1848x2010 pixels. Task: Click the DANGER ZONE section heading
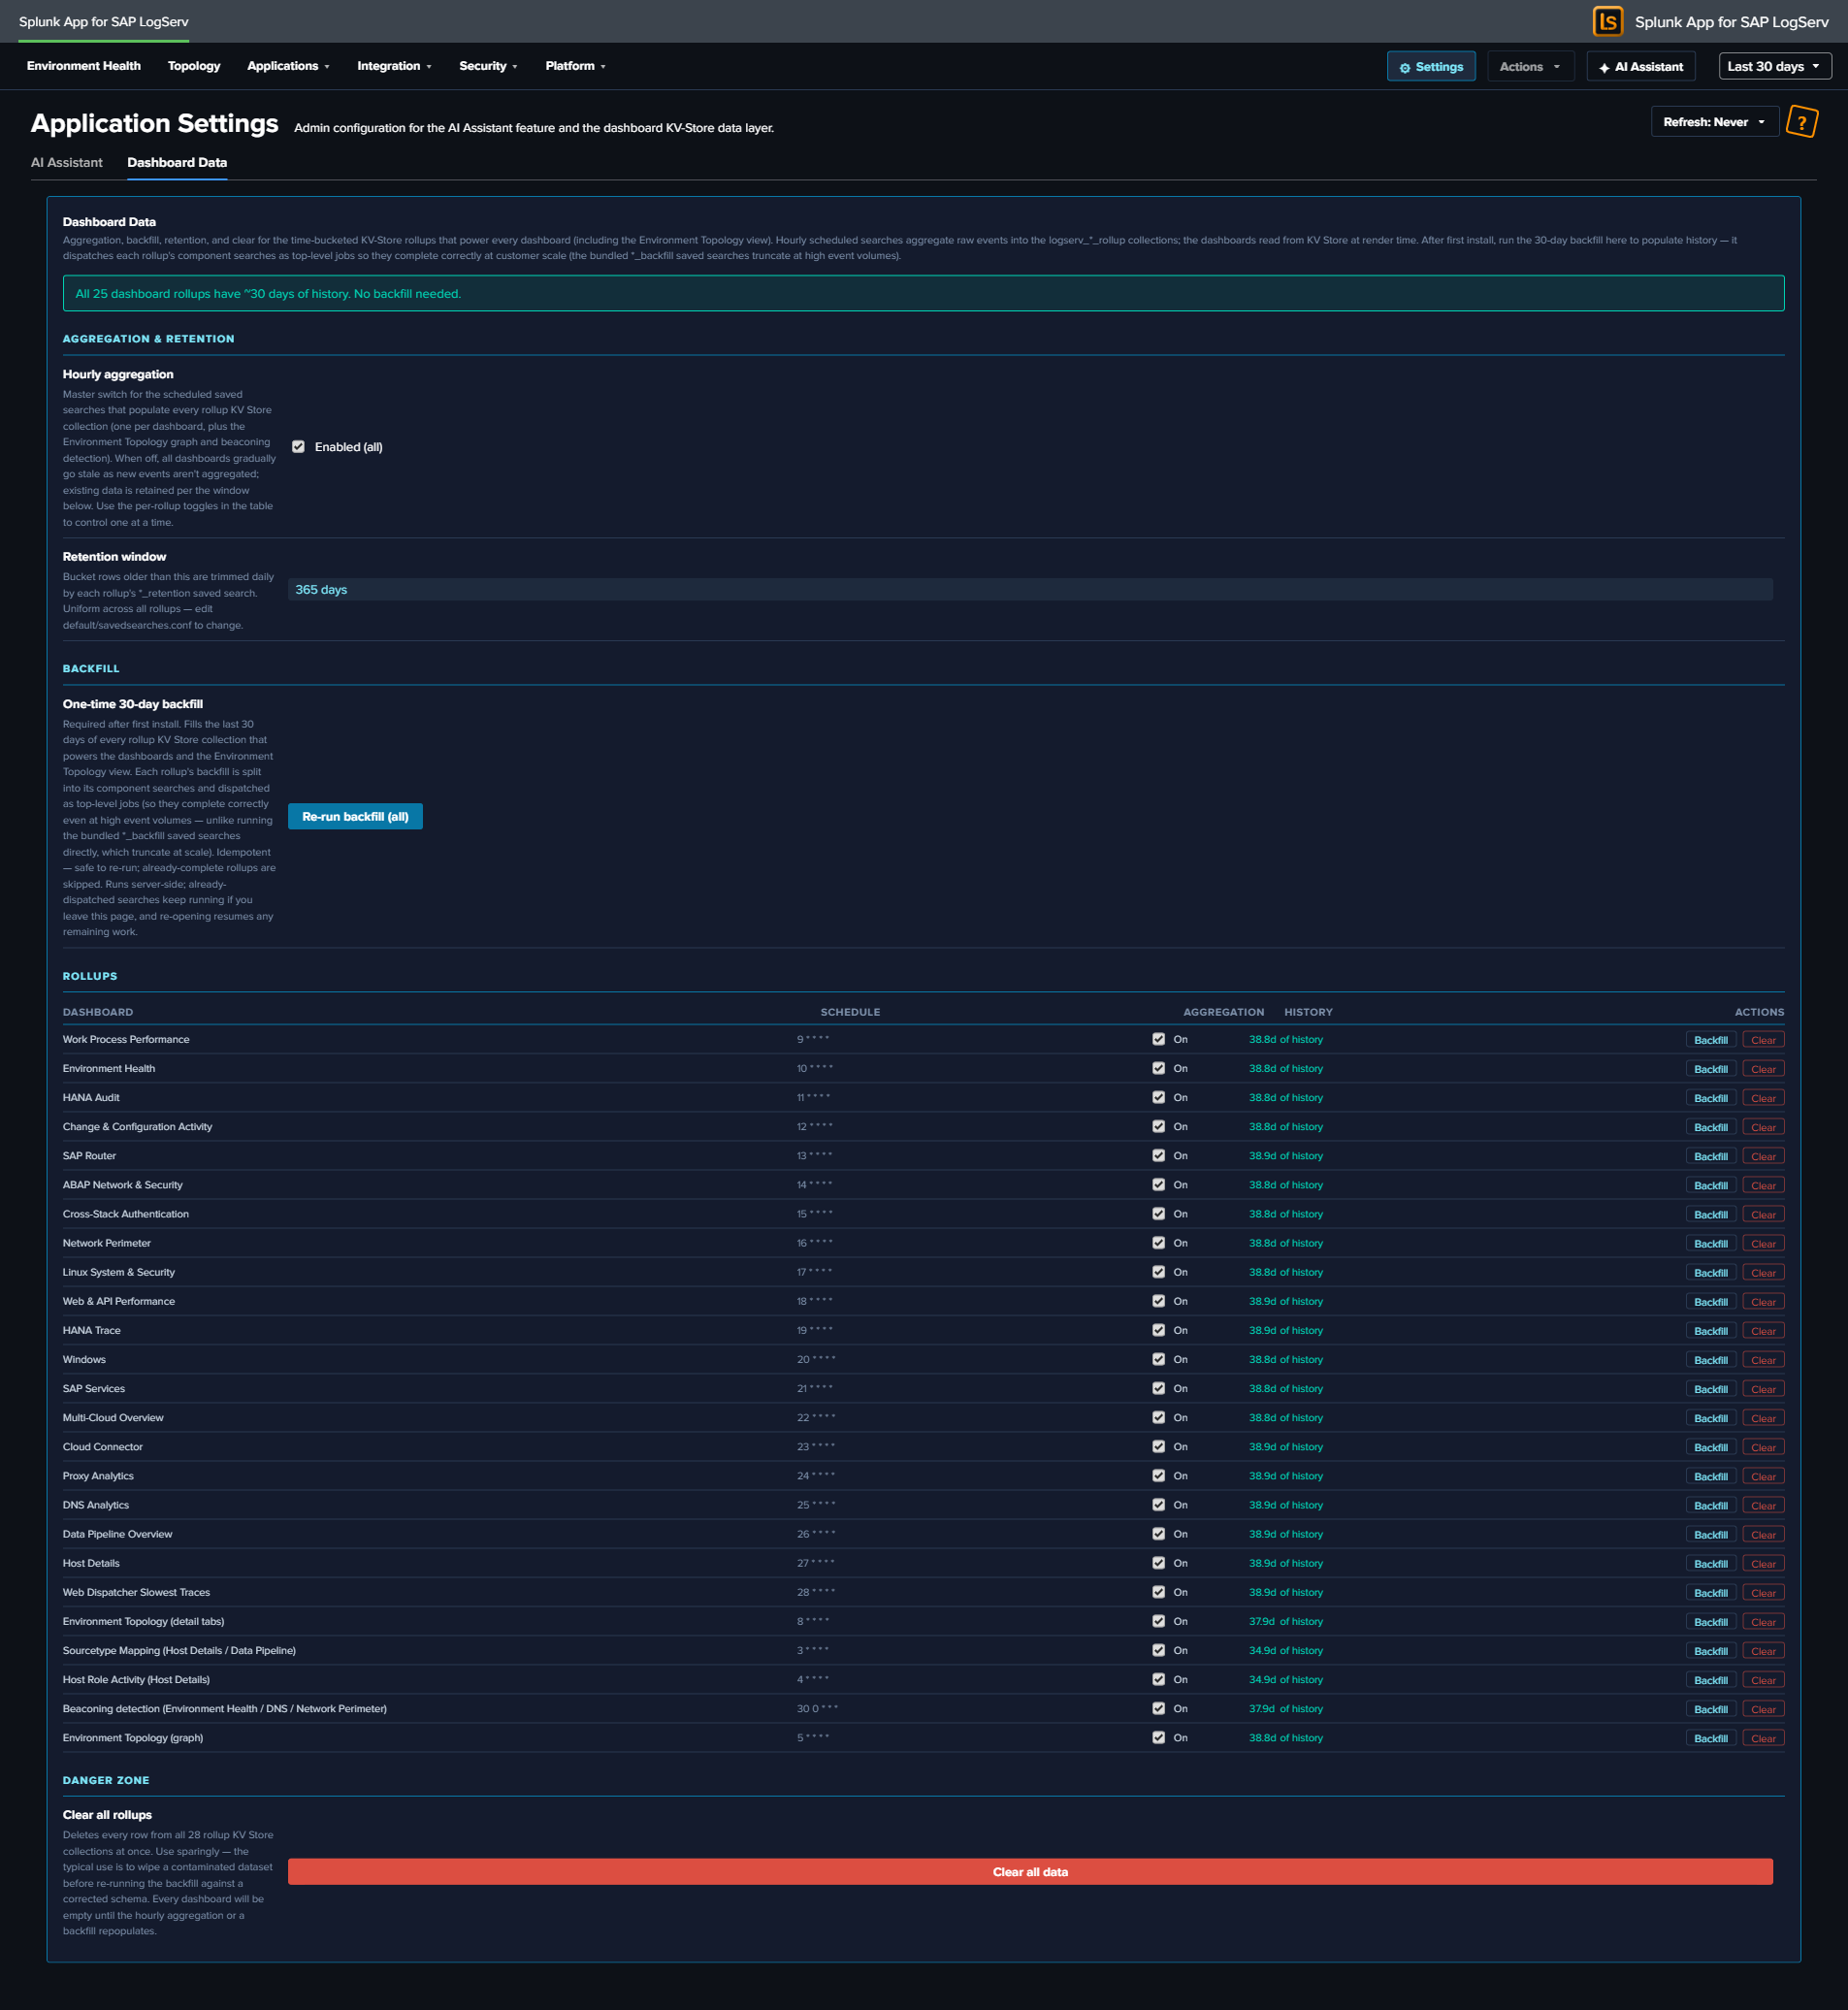pos(106,1780)
